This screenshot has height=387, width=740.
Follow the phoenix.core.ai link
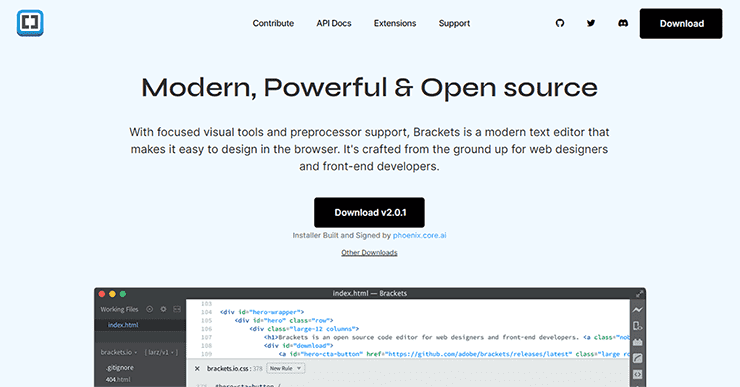coord(420,235)
